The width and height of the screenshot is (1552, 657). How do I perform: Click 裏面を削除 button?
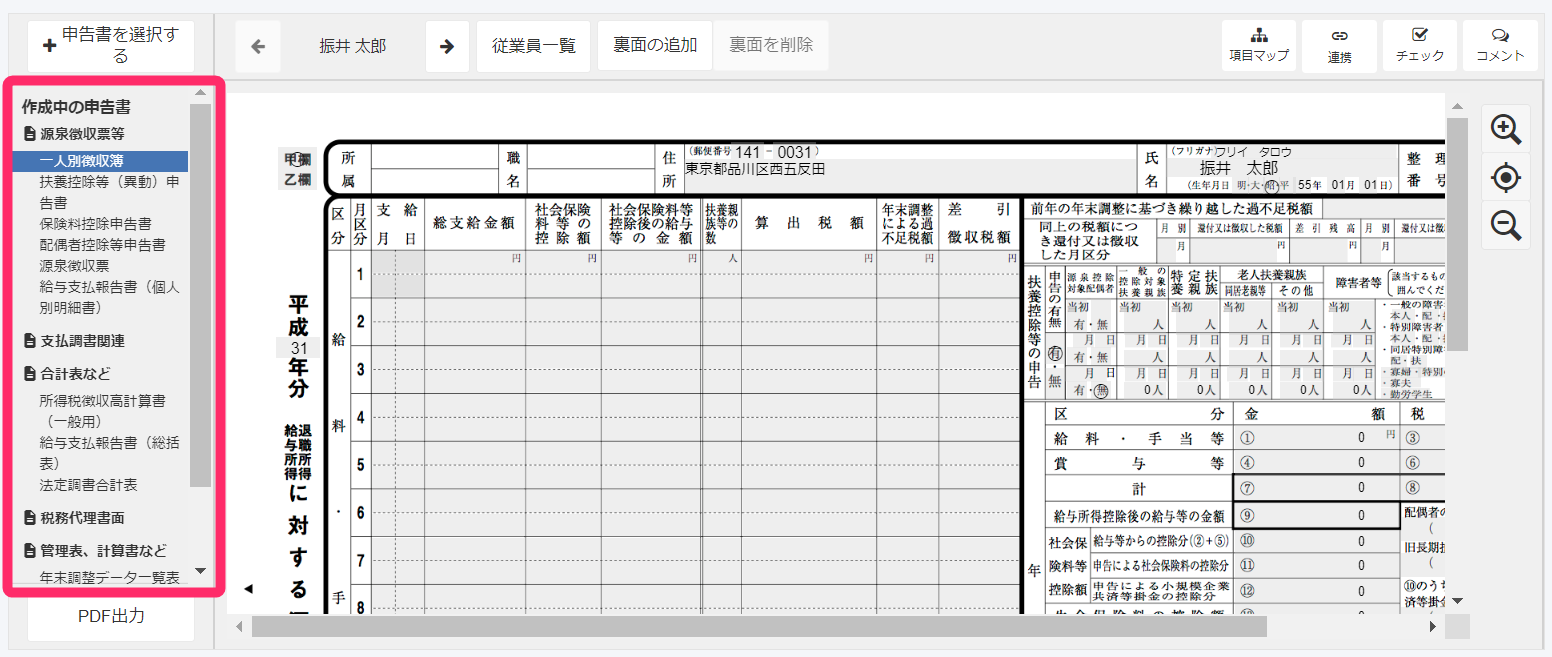771,45
